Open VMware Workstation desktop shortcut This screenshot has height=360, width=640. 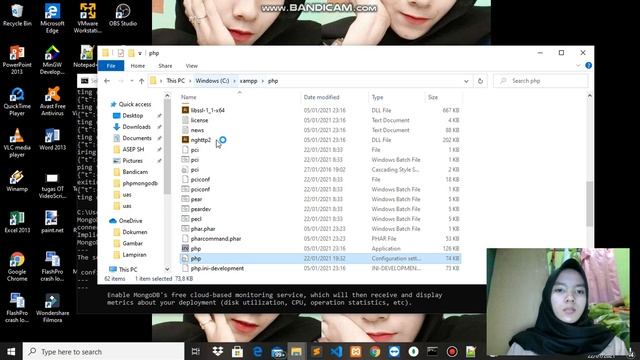click(x=87, y=18)
